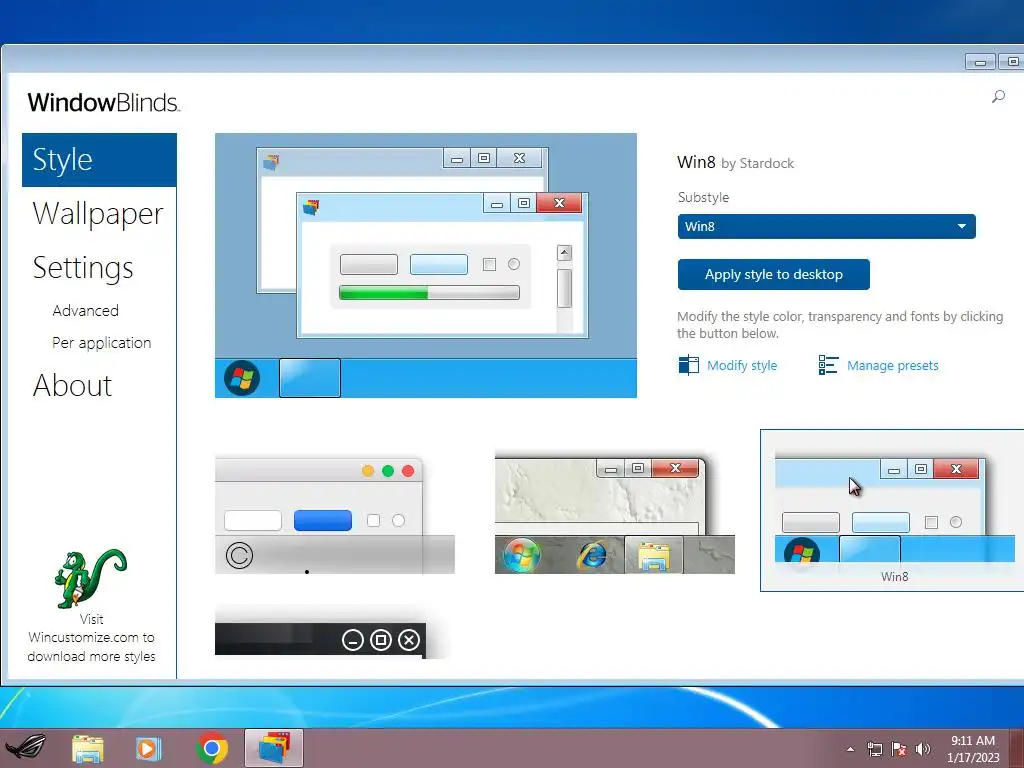Screen dimensions: 1024x768
Task: Open the Settings section
Action: point(83,268)
